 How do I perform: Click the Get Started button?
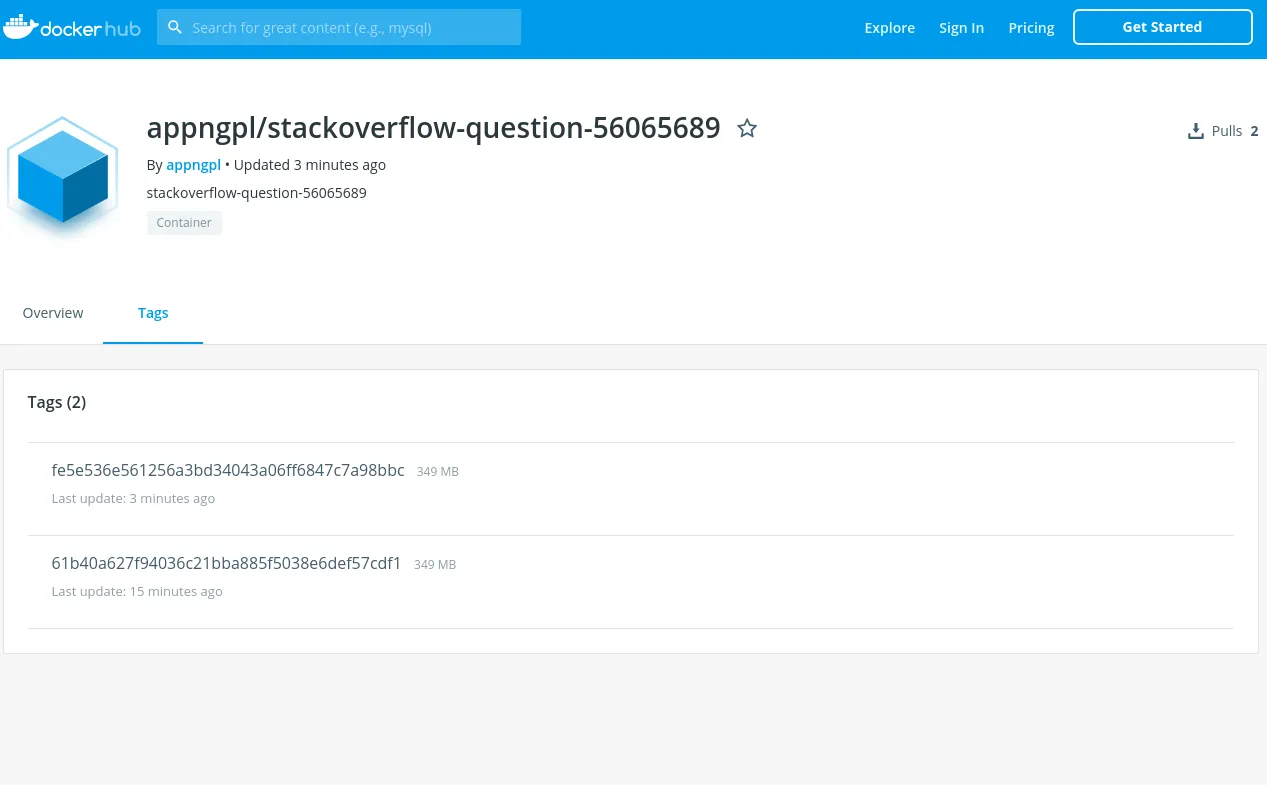1162,27
